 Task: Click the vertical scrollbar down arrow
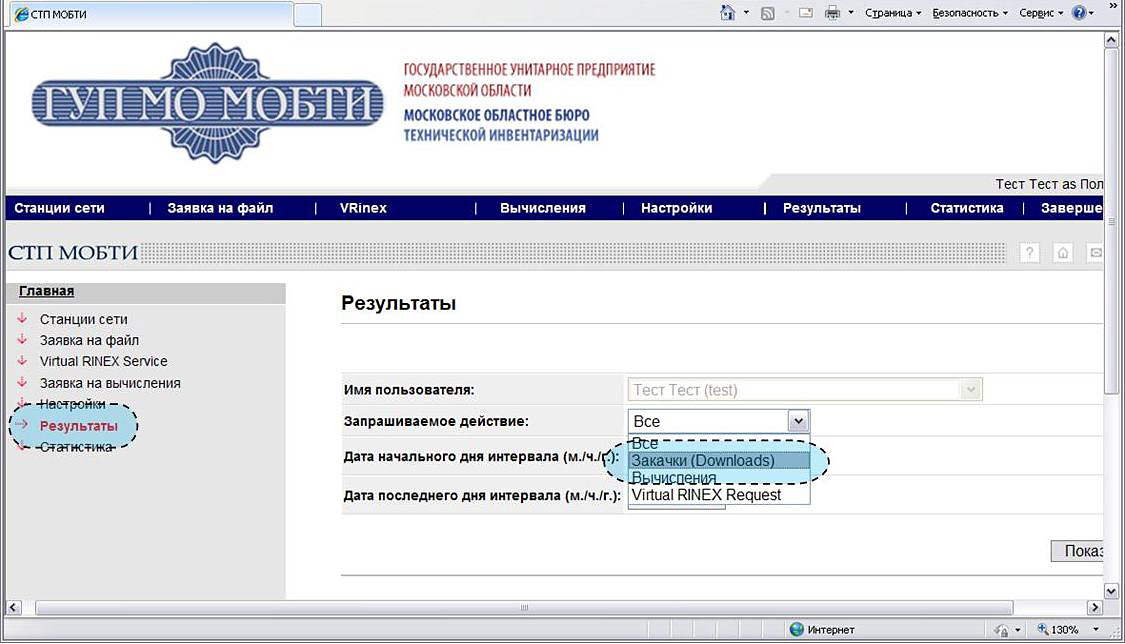tap(1111, 592)
